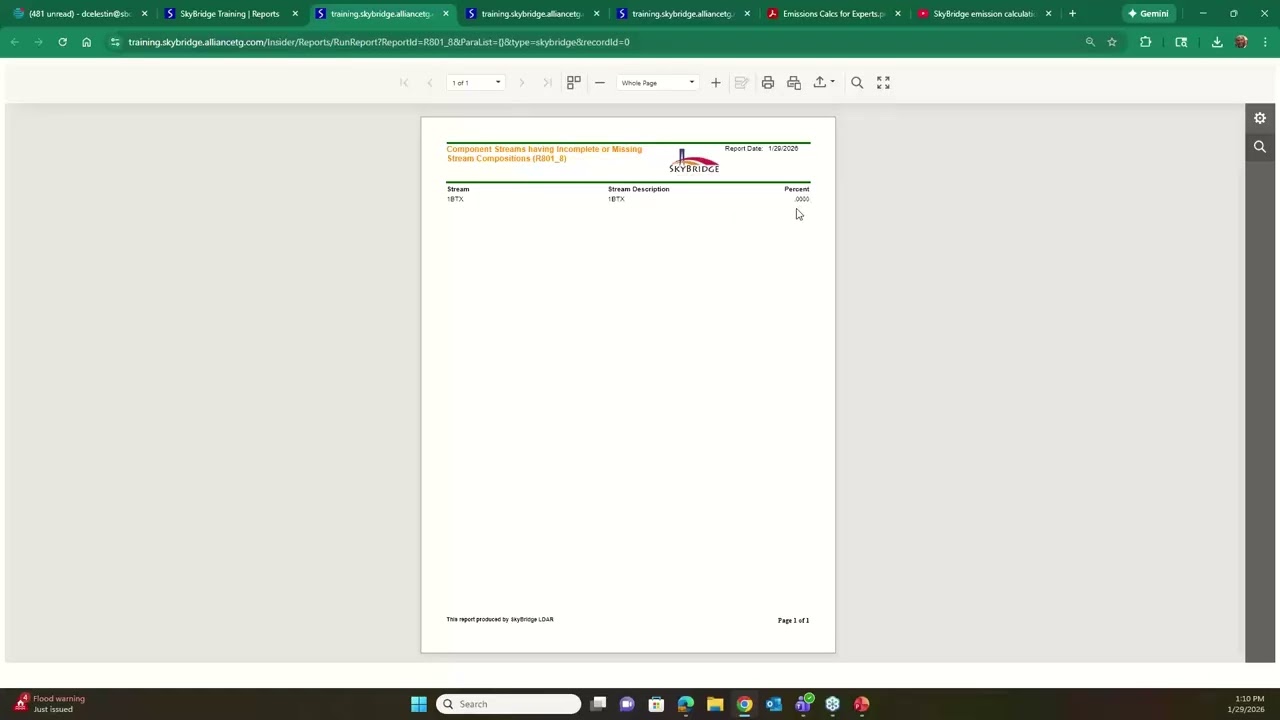Image resolution: width=1280 pixels, height=720 pixels.
Task: Select the 'Stream Description' column header
Action: [x=639, y=189]
